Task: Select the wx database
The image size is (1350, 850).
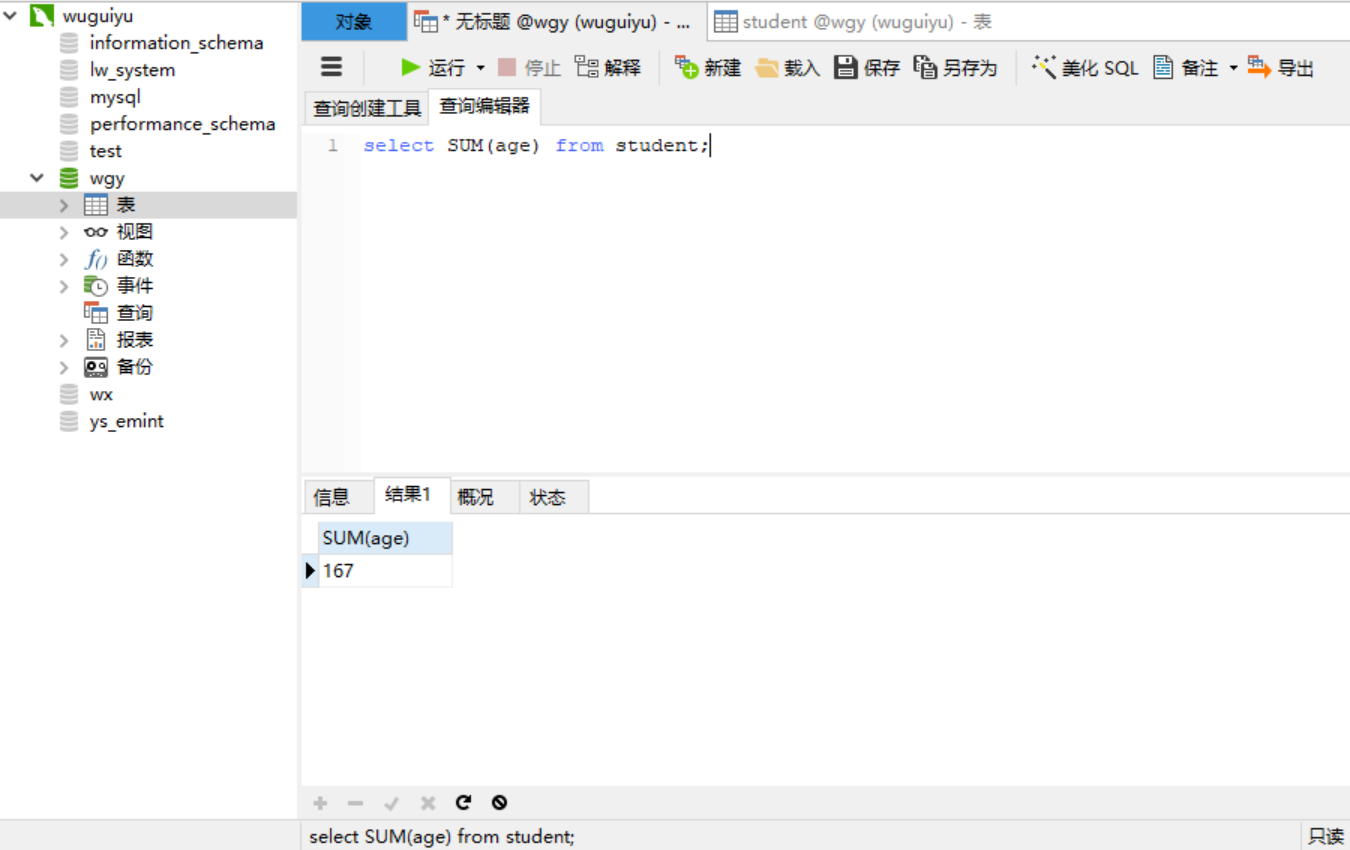Action: (x=101, y=394)
